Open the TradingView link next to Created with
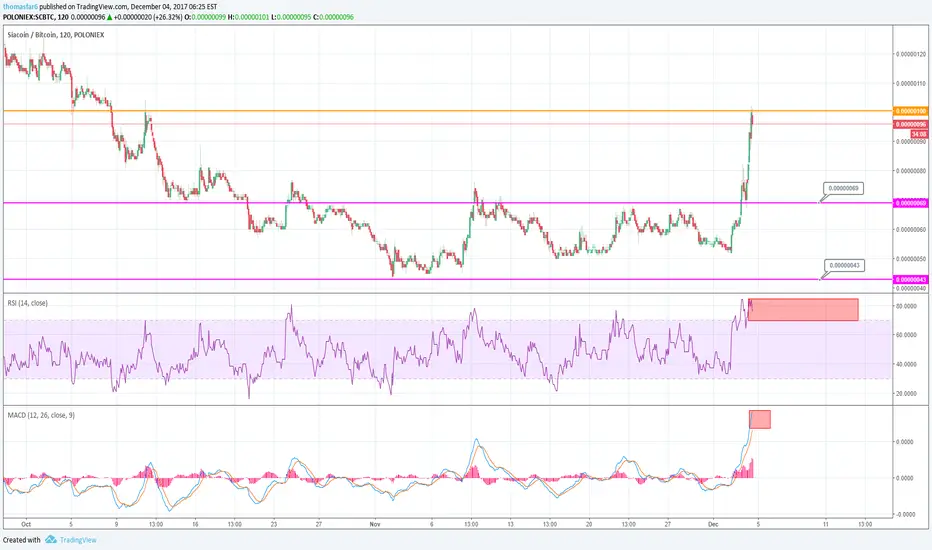Image resolution: width=932 pixels, height=550 pixels. 78,540
